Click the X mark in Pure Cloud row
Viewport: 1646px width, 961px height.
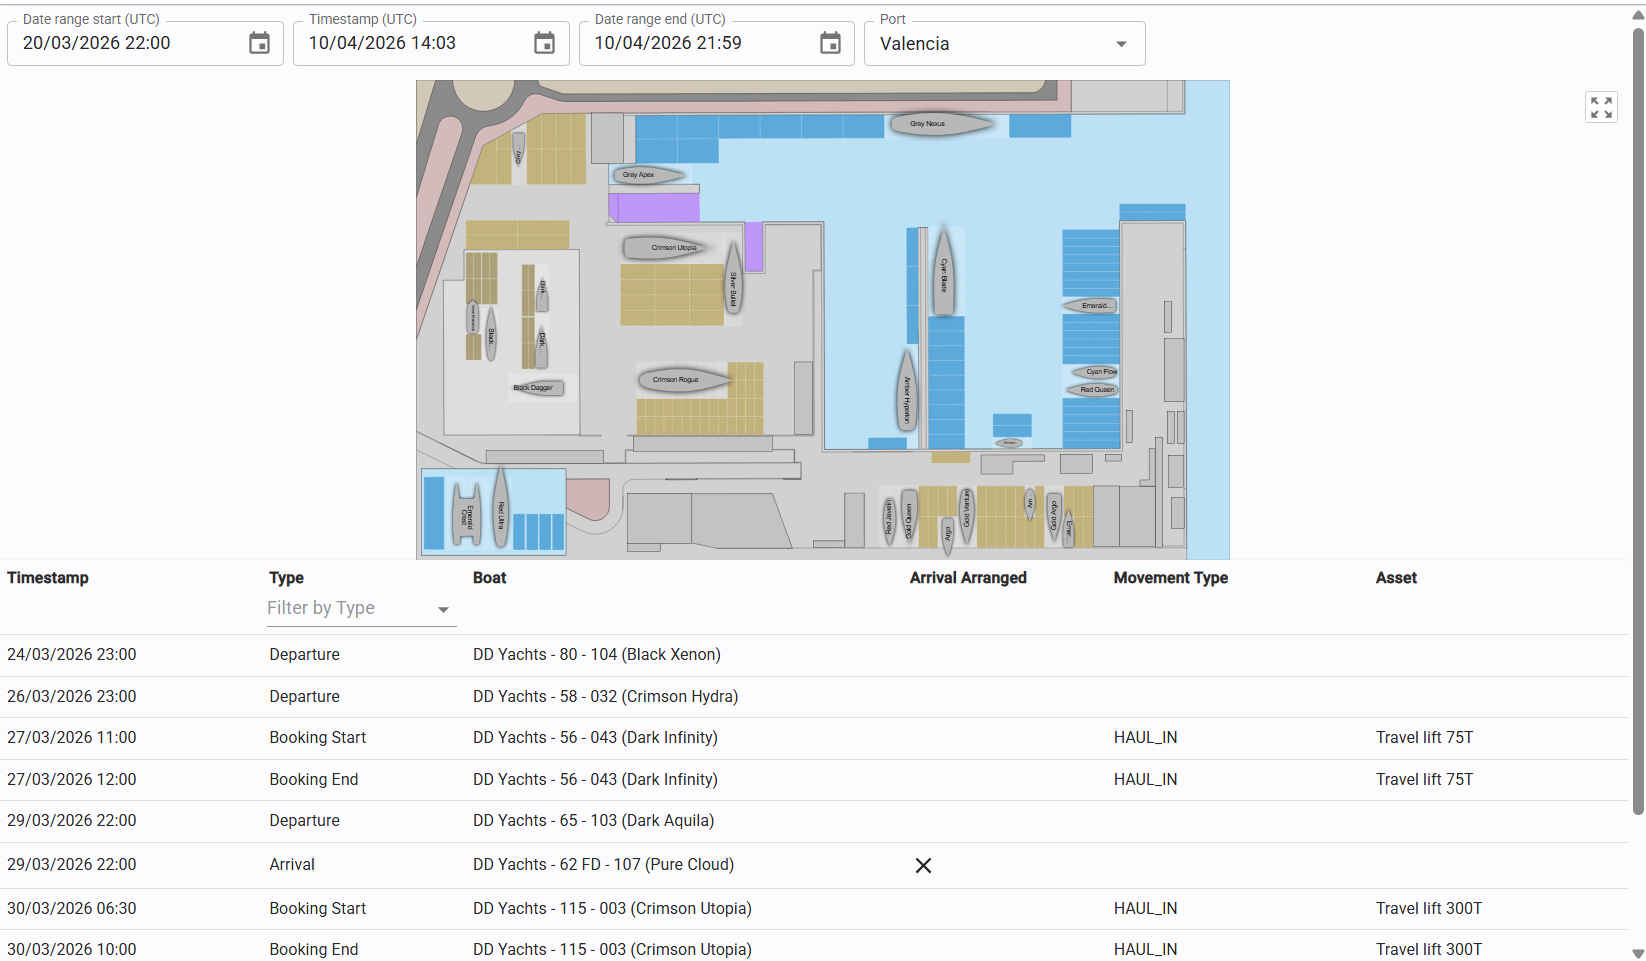(923, 866)
